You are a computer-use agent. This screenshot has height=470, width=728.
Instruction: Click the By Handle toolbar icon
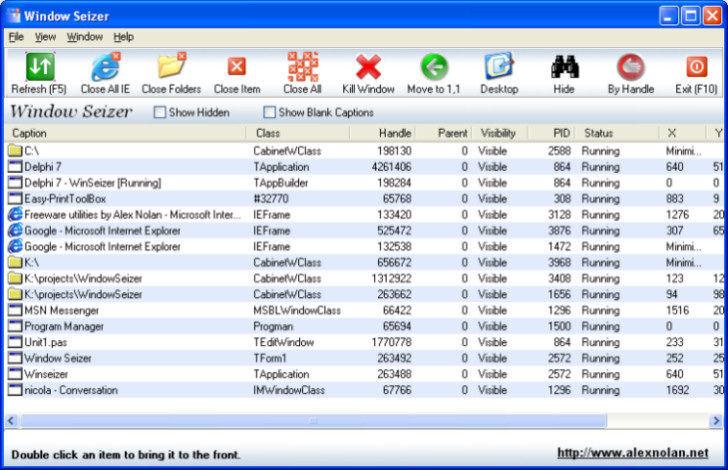(630, 67)
